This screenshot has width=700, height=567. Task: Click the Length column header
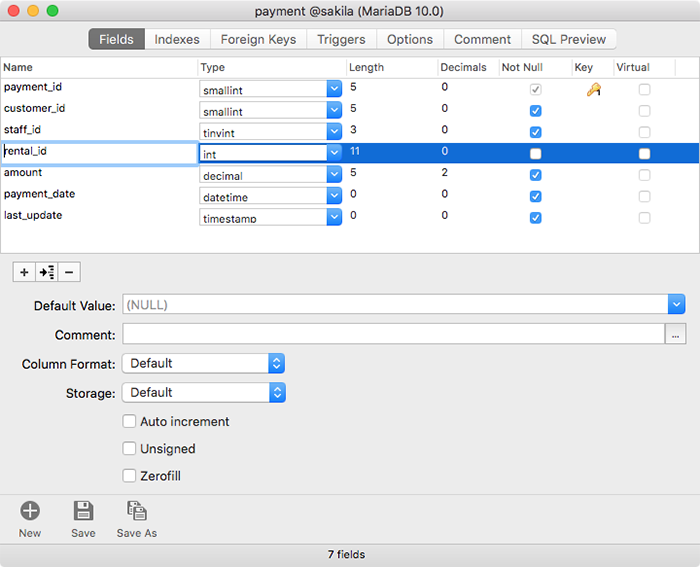[x=392, y=67]
